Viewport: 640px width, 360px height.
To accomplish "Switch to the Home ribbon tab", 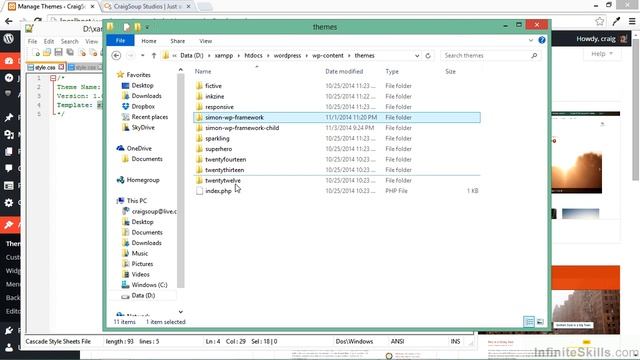I will pos(149,41).
